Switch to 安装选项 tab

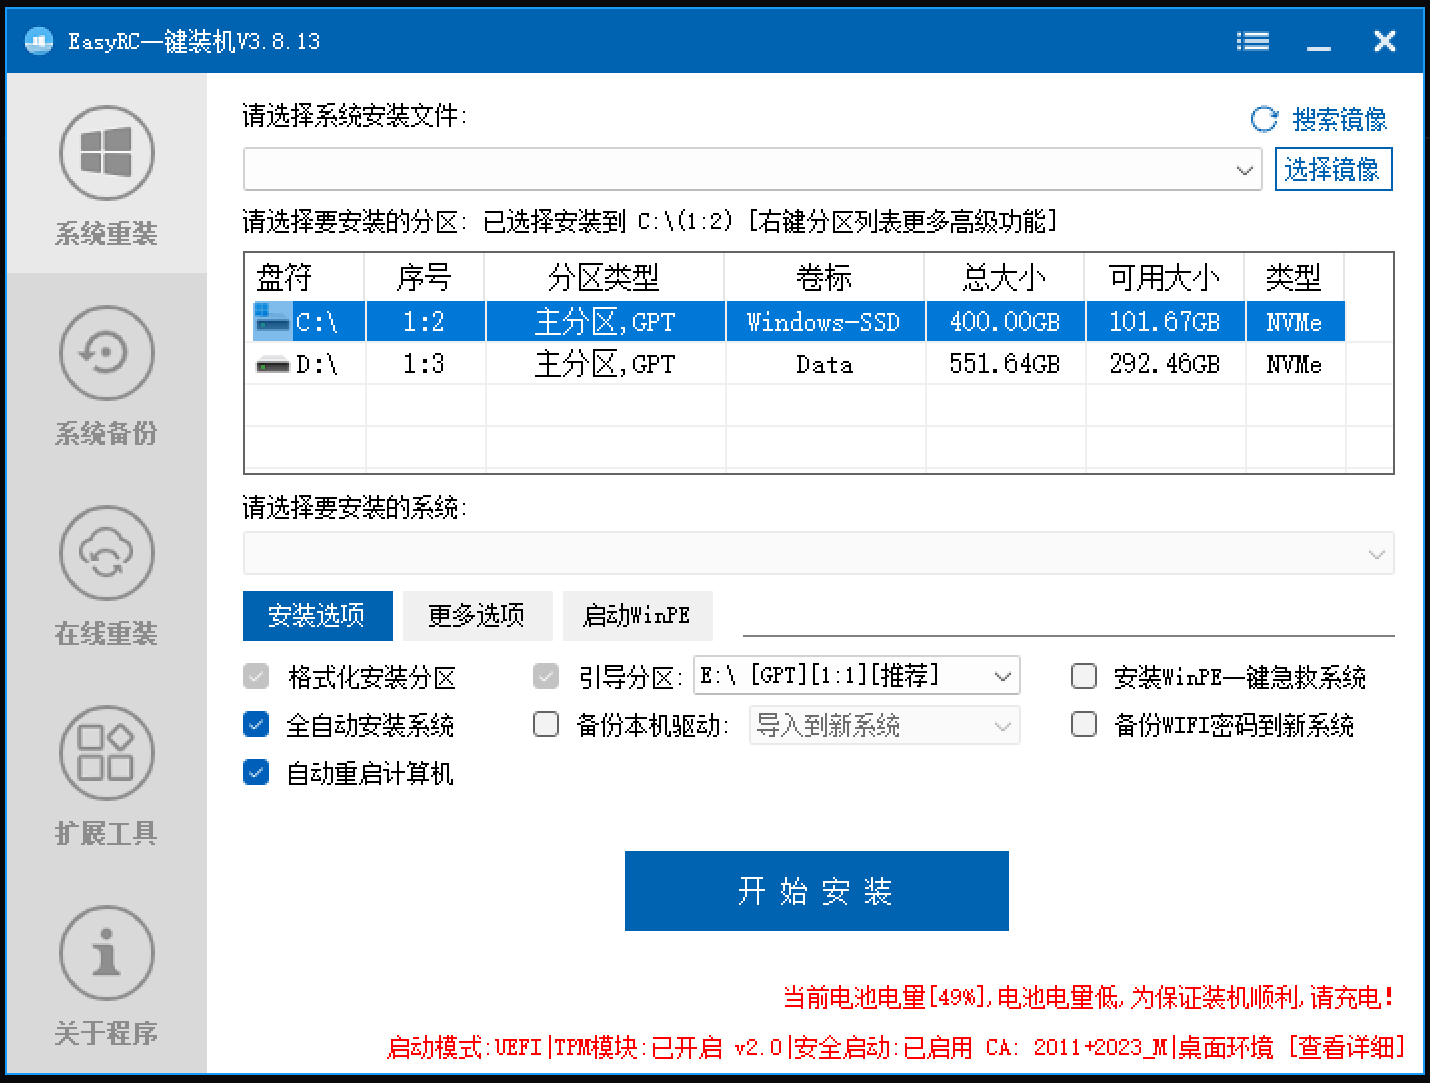pos(317,615)
